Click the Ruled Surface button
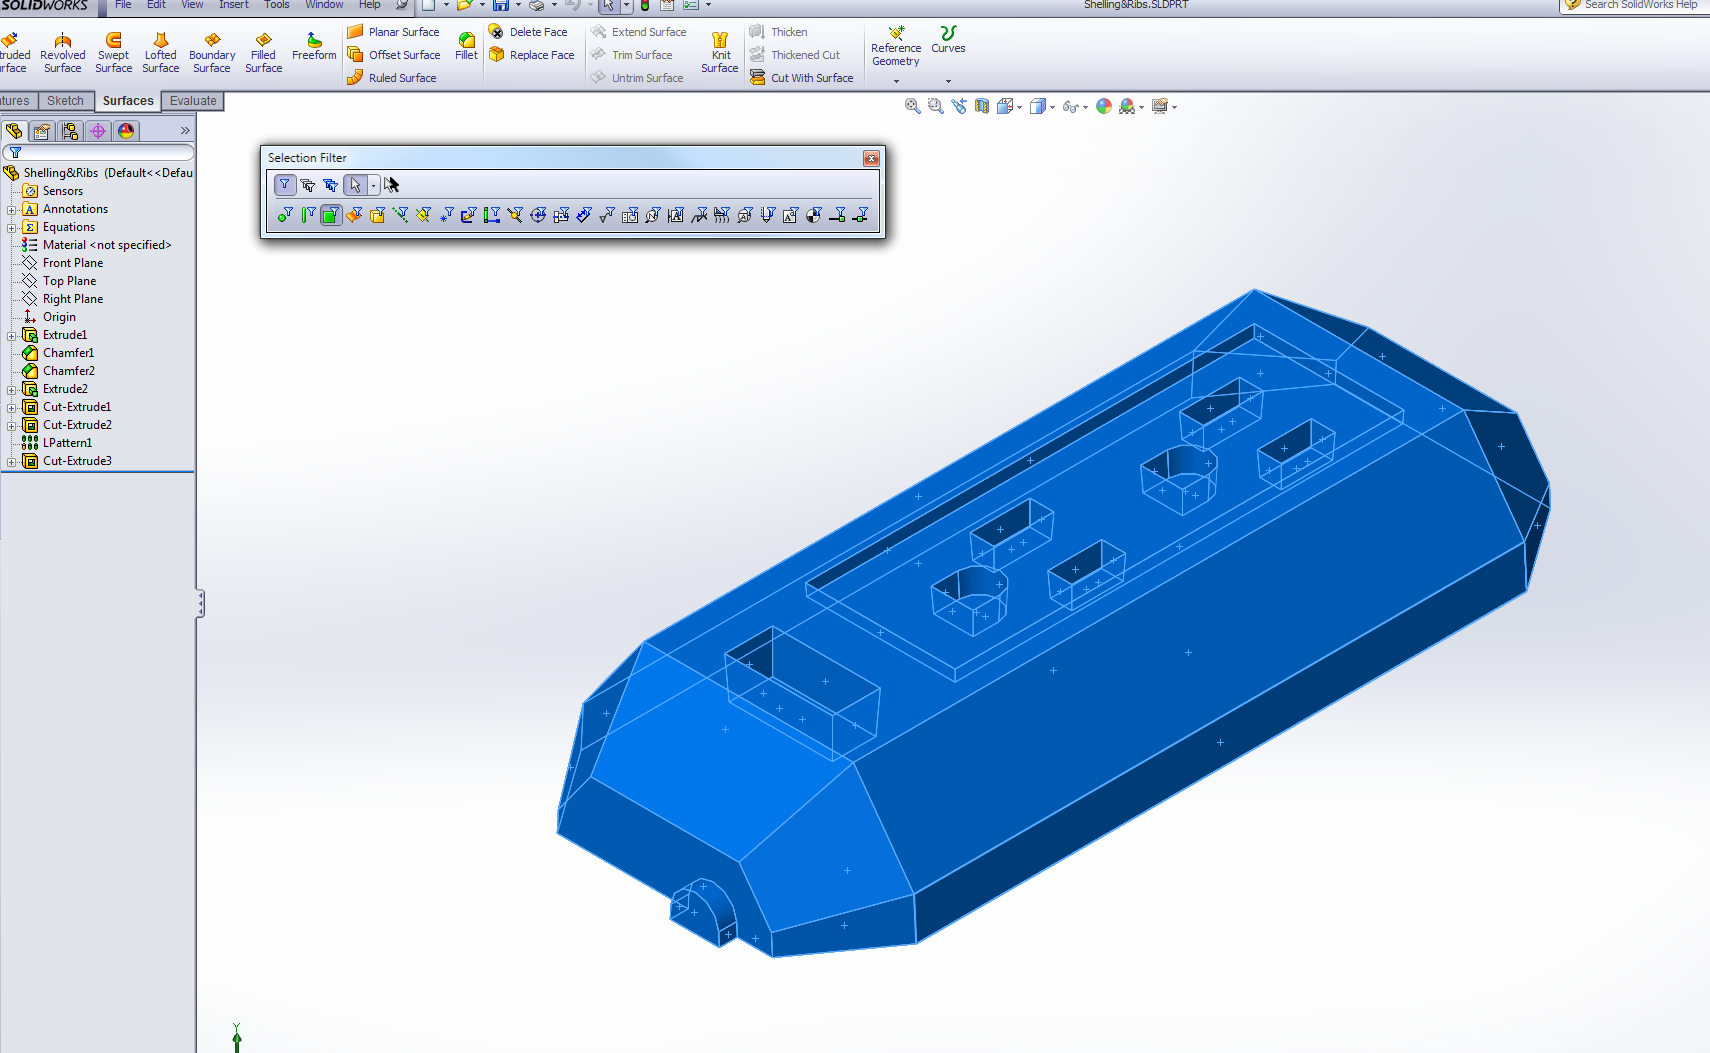Screen dimensions: 1710x1053 coord(392,78)
